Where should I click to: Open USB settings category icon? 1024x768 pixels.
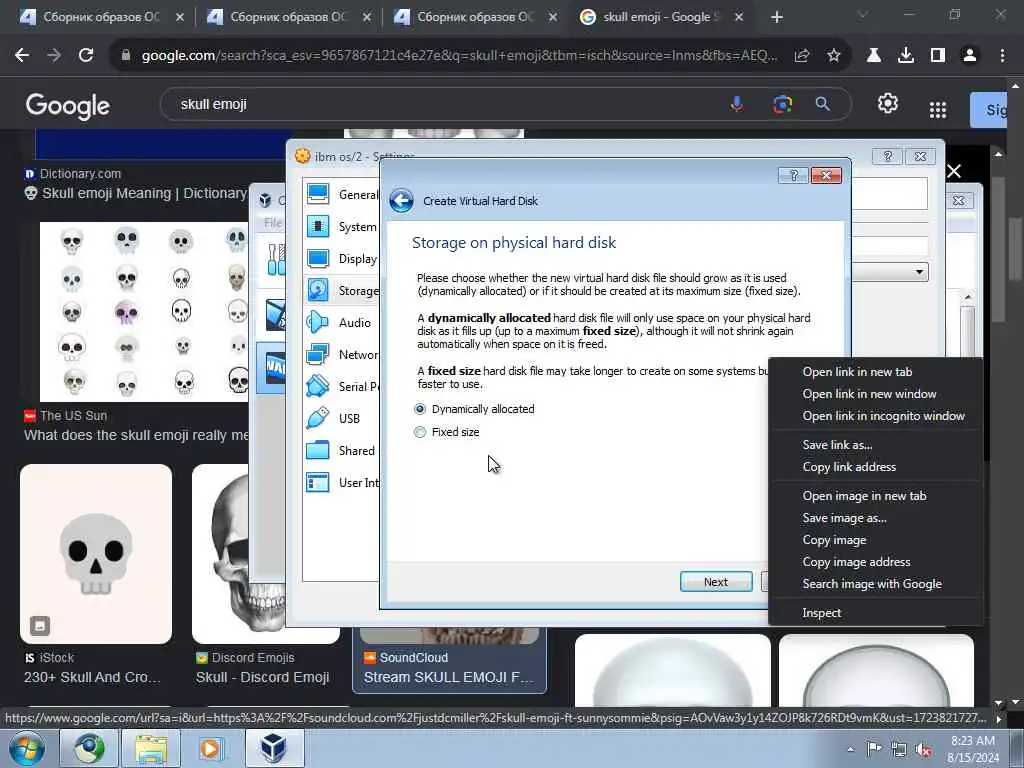318,418
